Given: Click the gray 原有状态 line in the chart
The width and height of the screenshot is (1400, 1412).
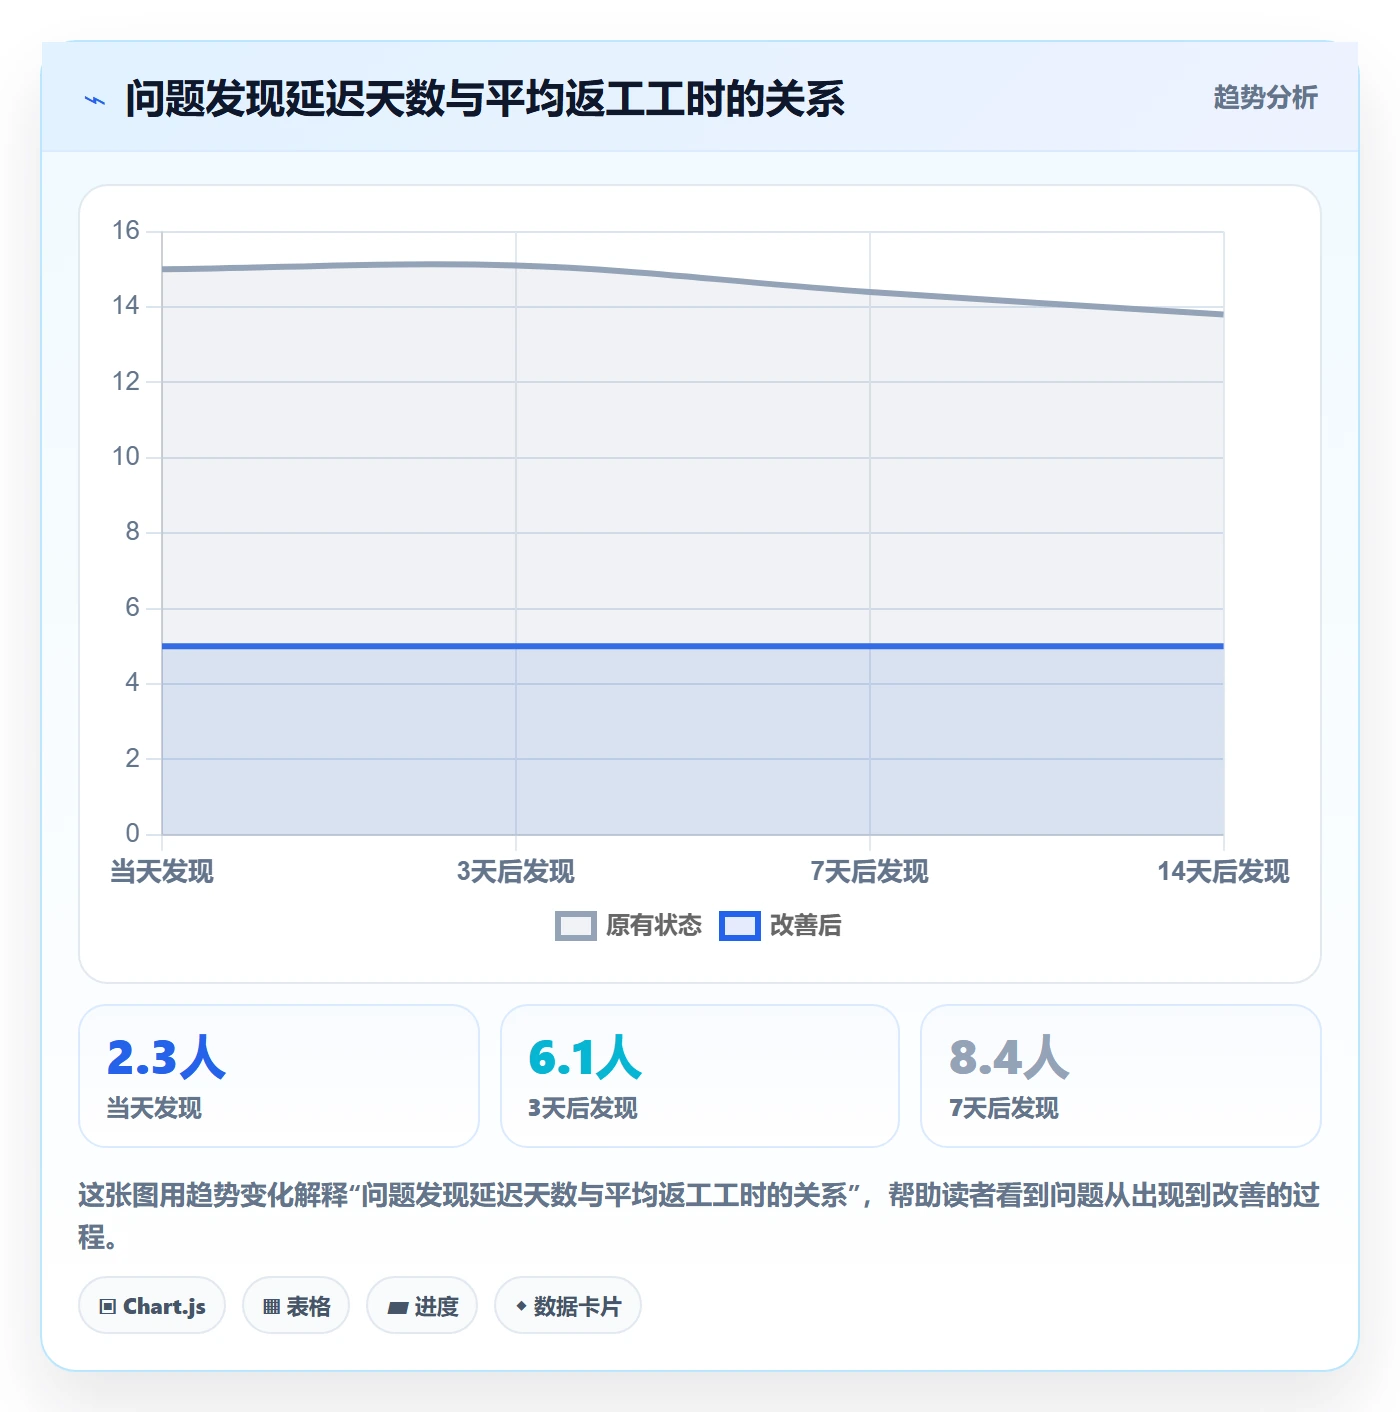Looking at the screenshot, I should coord(693,276).
